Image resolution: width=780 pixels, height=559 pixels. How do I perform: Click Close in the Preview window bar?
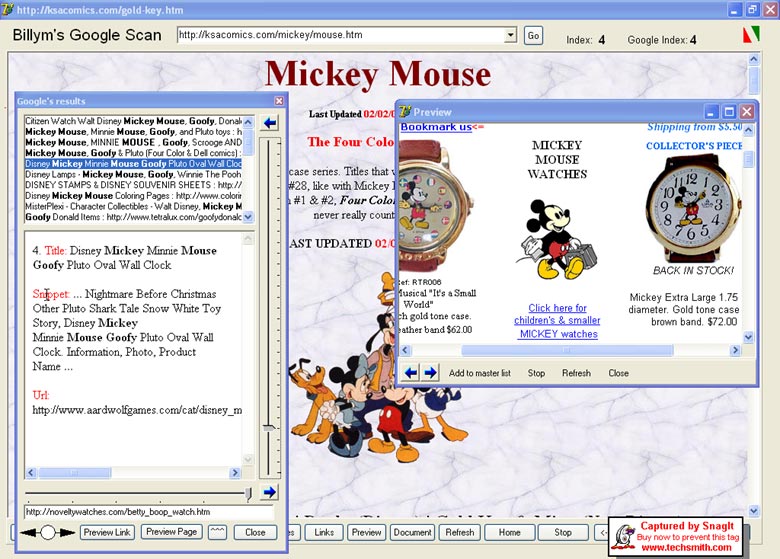618,373
